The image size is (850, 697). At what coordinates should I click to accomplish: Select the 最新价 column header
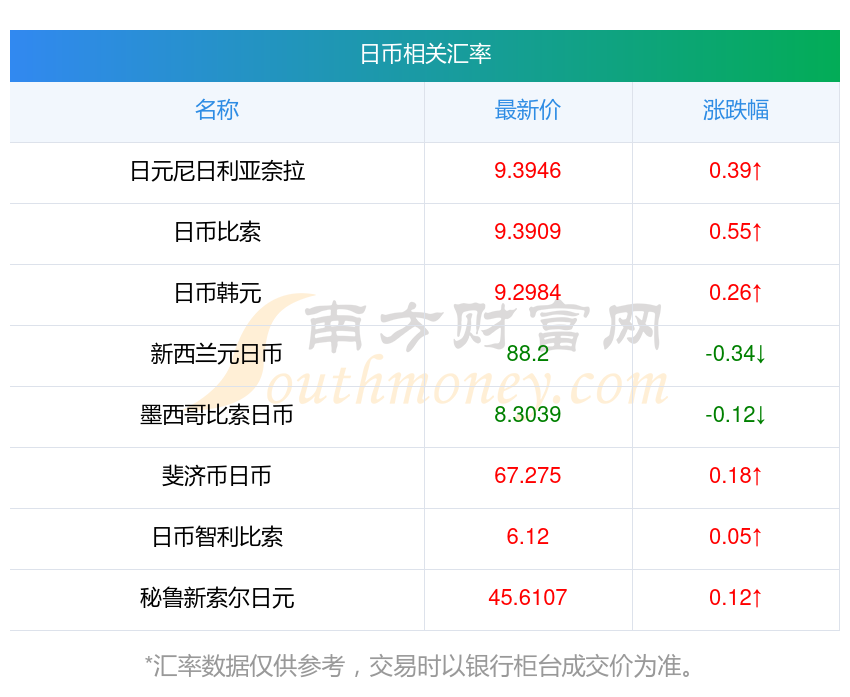point(528,110)
